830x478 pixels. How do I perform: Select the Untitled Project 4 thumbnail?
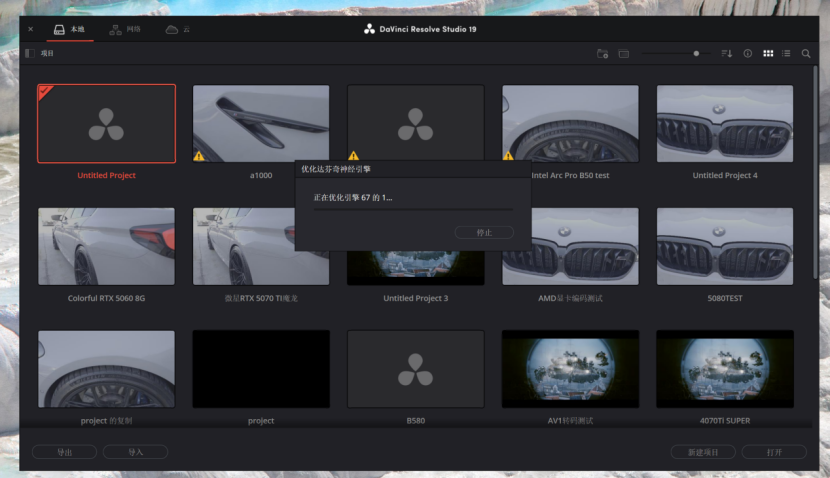pos(725,124)
